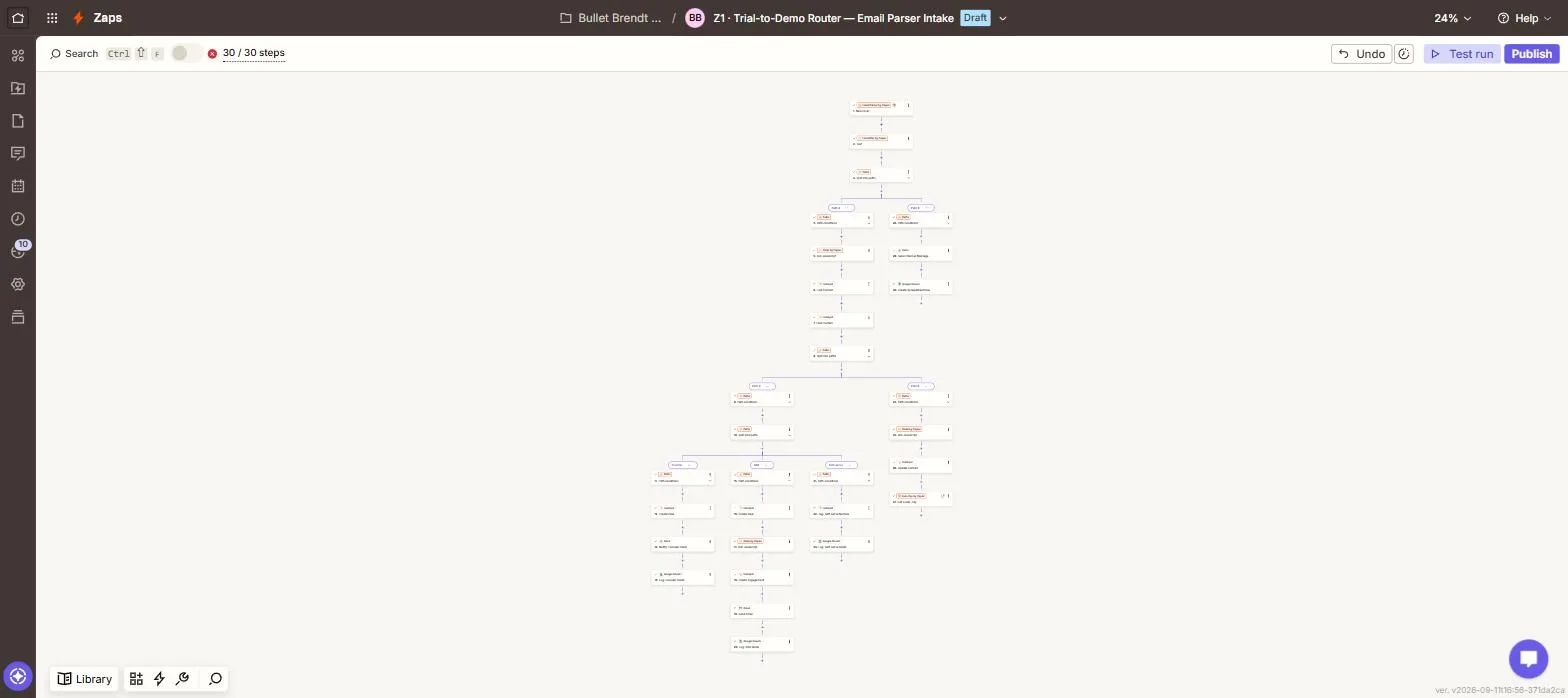Open the first sidebar icon with four circles

click(18, 56)
